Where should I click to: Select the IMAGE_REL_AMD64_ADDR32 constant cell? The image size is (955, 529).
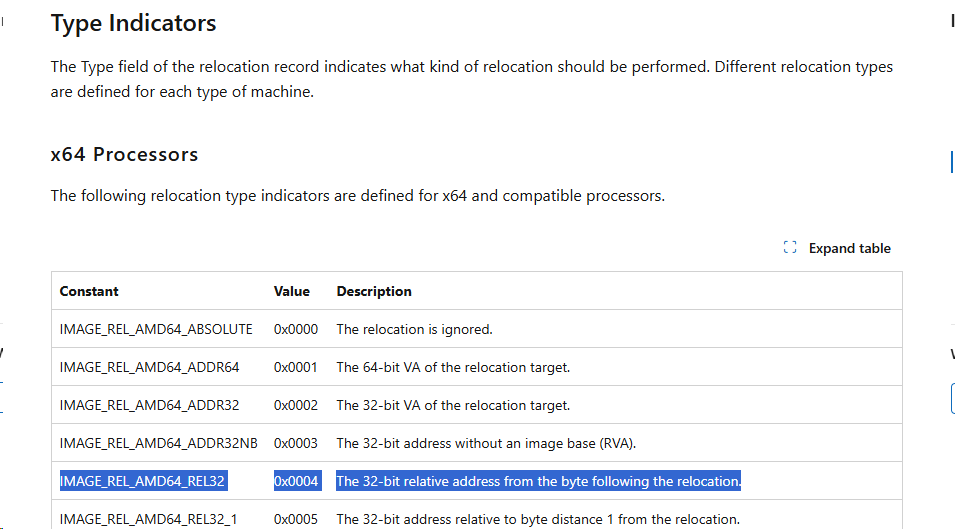[x=149, y=405]
